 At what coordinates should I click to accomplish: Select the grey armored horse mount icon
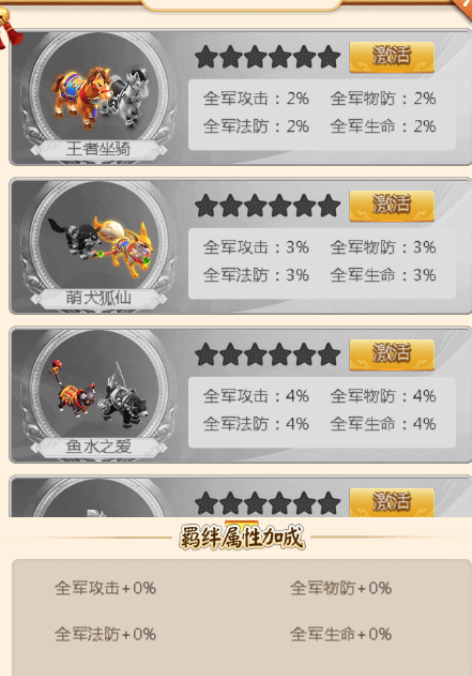click(128, 98)
